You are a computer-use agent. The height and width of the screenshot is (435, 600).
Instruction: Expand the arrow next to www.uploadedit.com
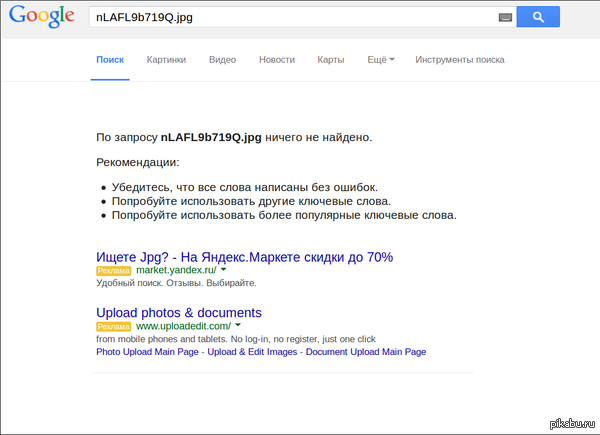click(238, 326)
